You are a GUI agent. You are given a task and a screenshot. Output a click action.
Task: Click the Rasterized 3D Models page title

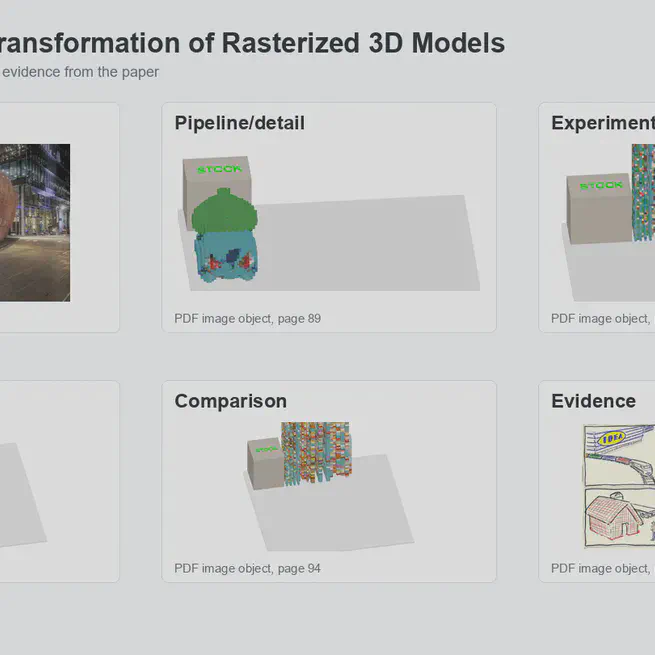coord(252,43)
